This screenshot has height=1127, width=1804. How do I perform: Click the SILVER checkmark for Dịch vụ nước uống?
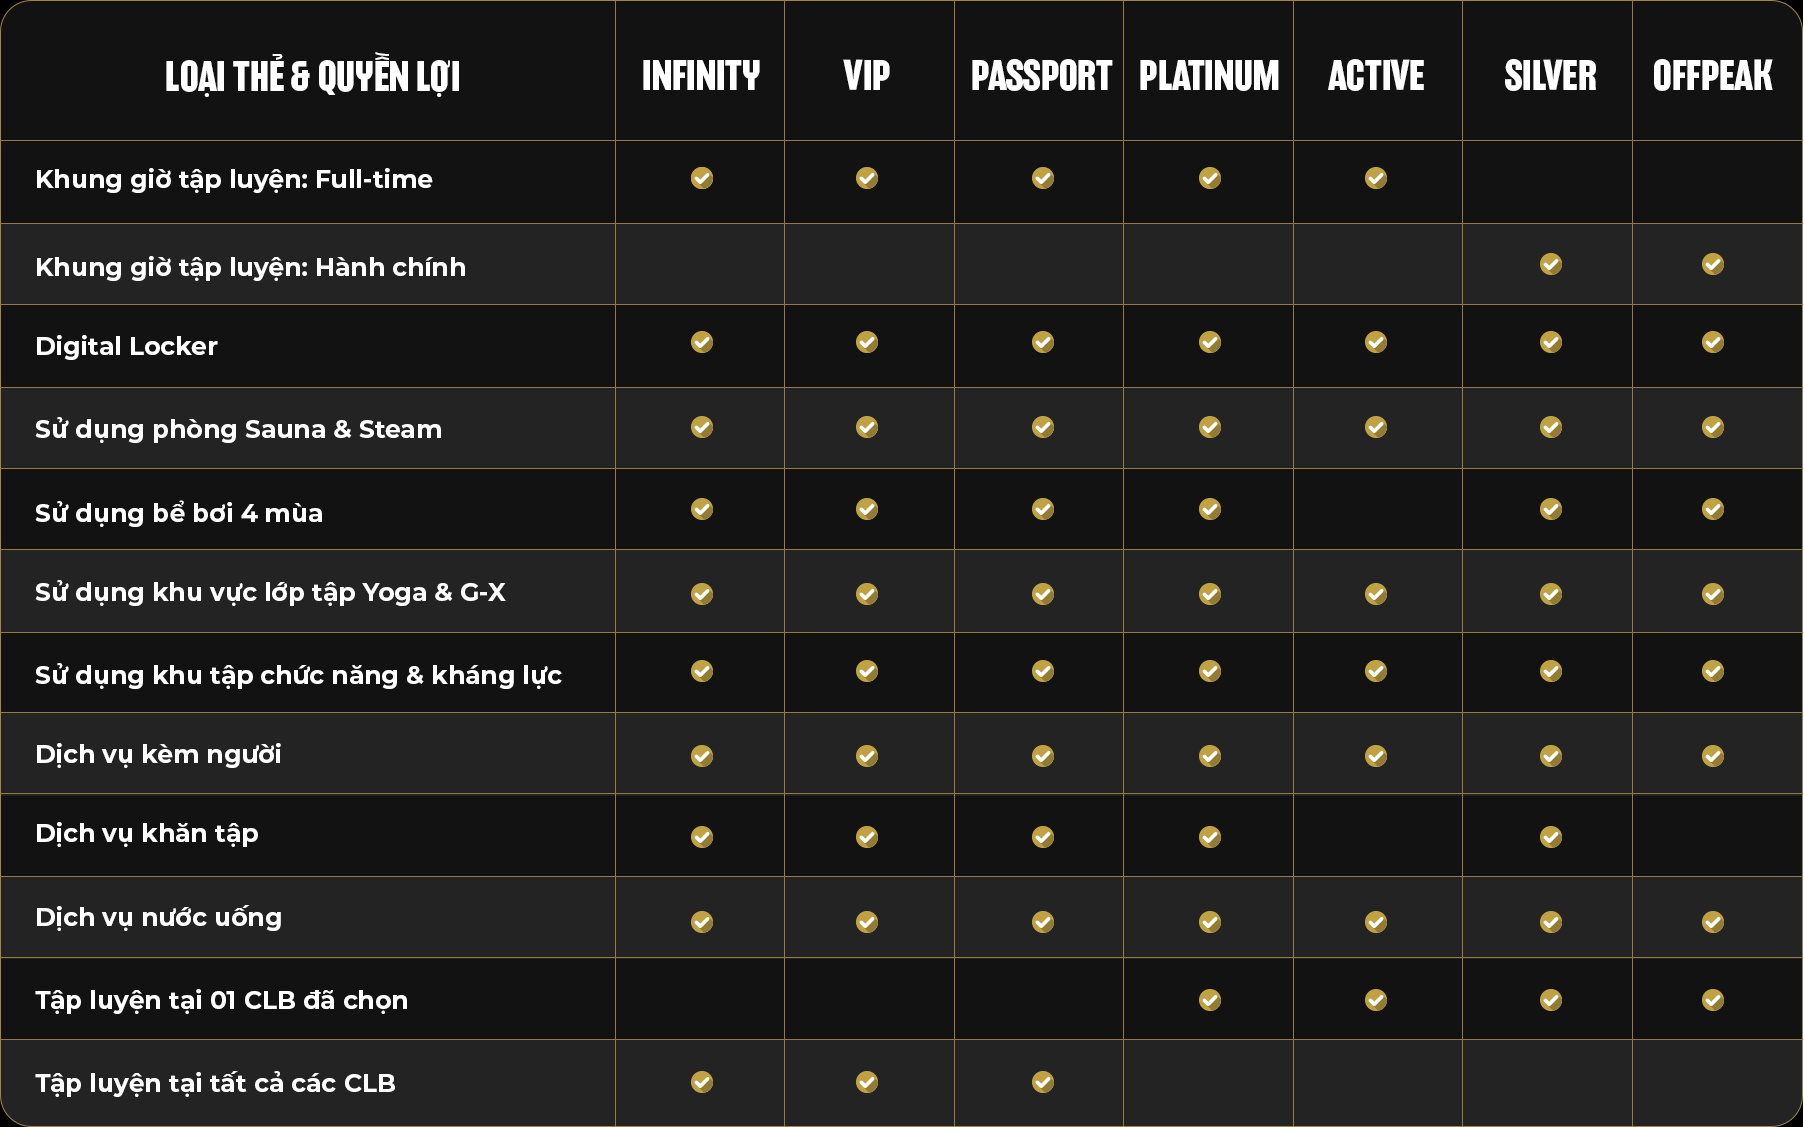coord(1551,921)
